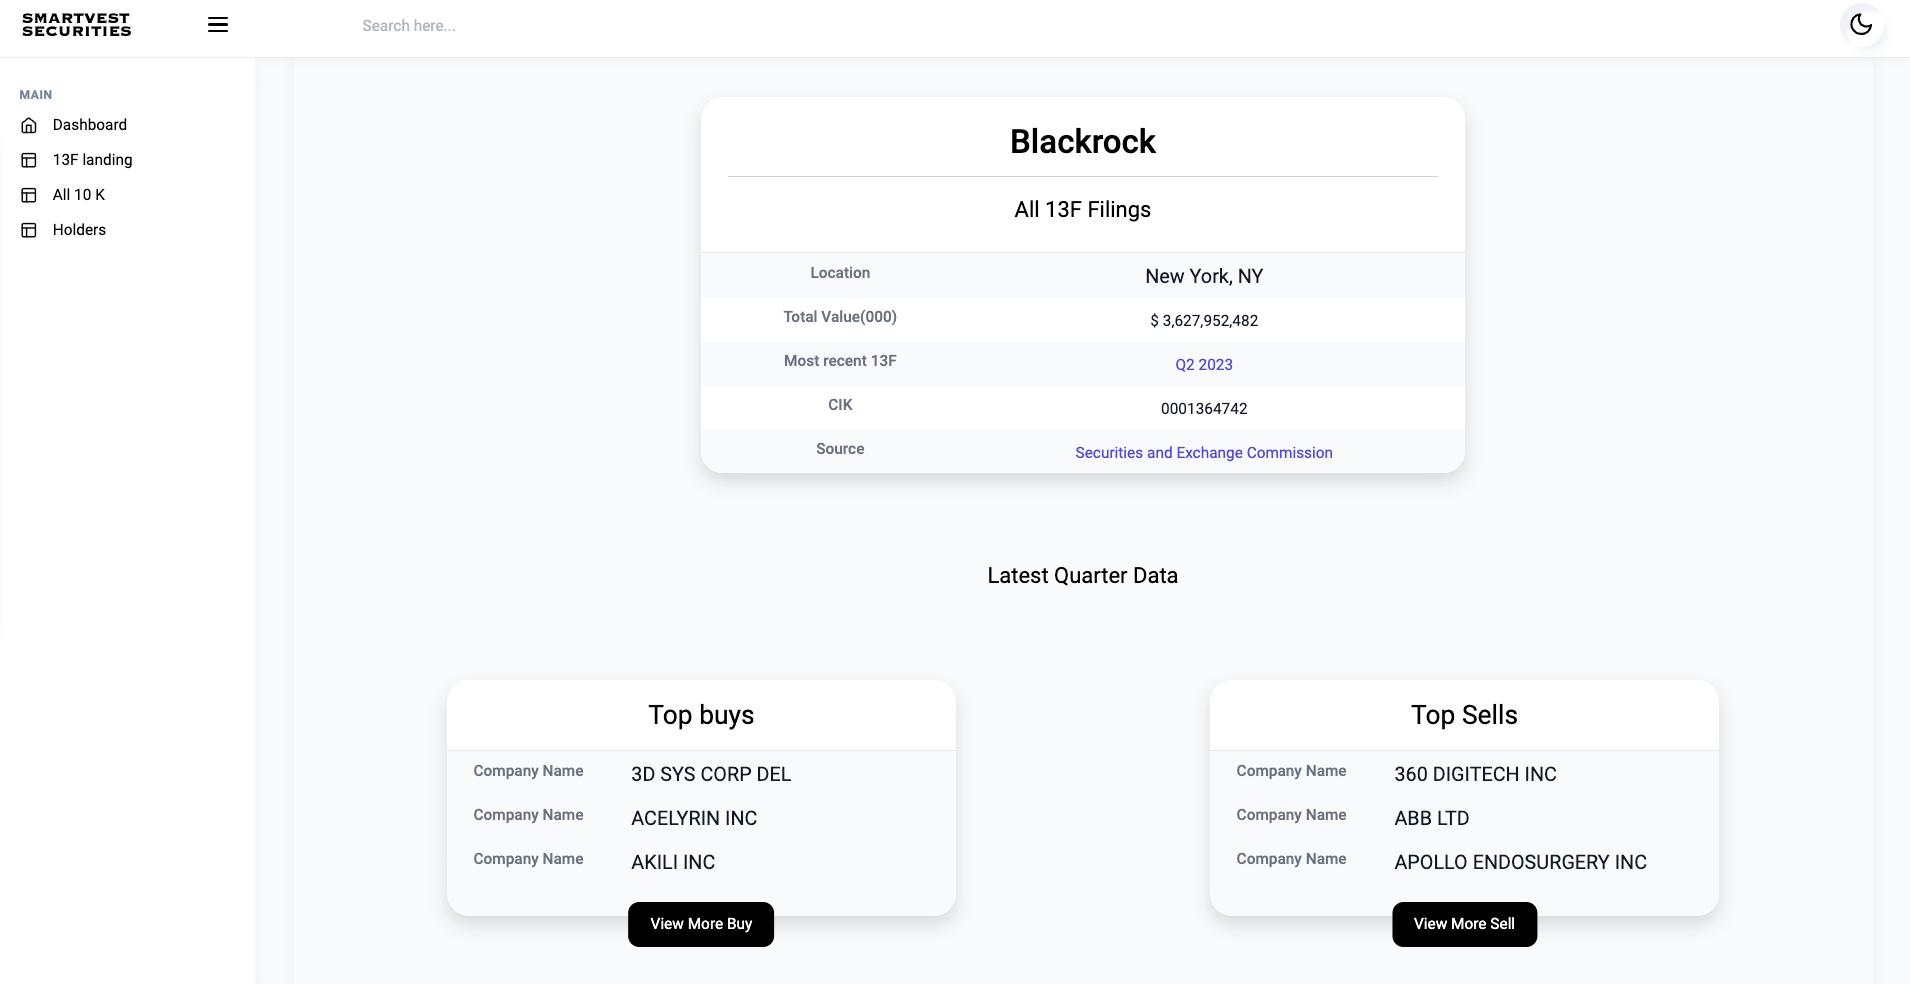Open the Q2 2023 filing link
Viewport: 1910px width, 984px height.
pyautogui.click(x=1203, y=365)
